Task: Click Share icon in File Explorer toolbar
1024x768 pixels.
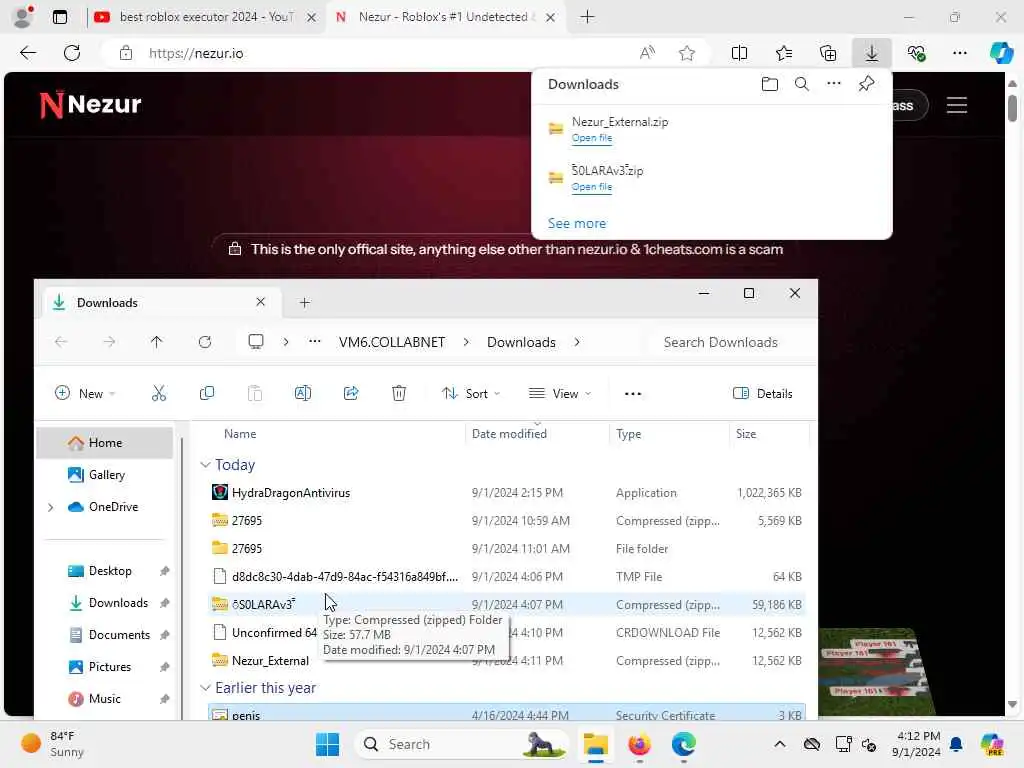Action: tap(351, 393)
